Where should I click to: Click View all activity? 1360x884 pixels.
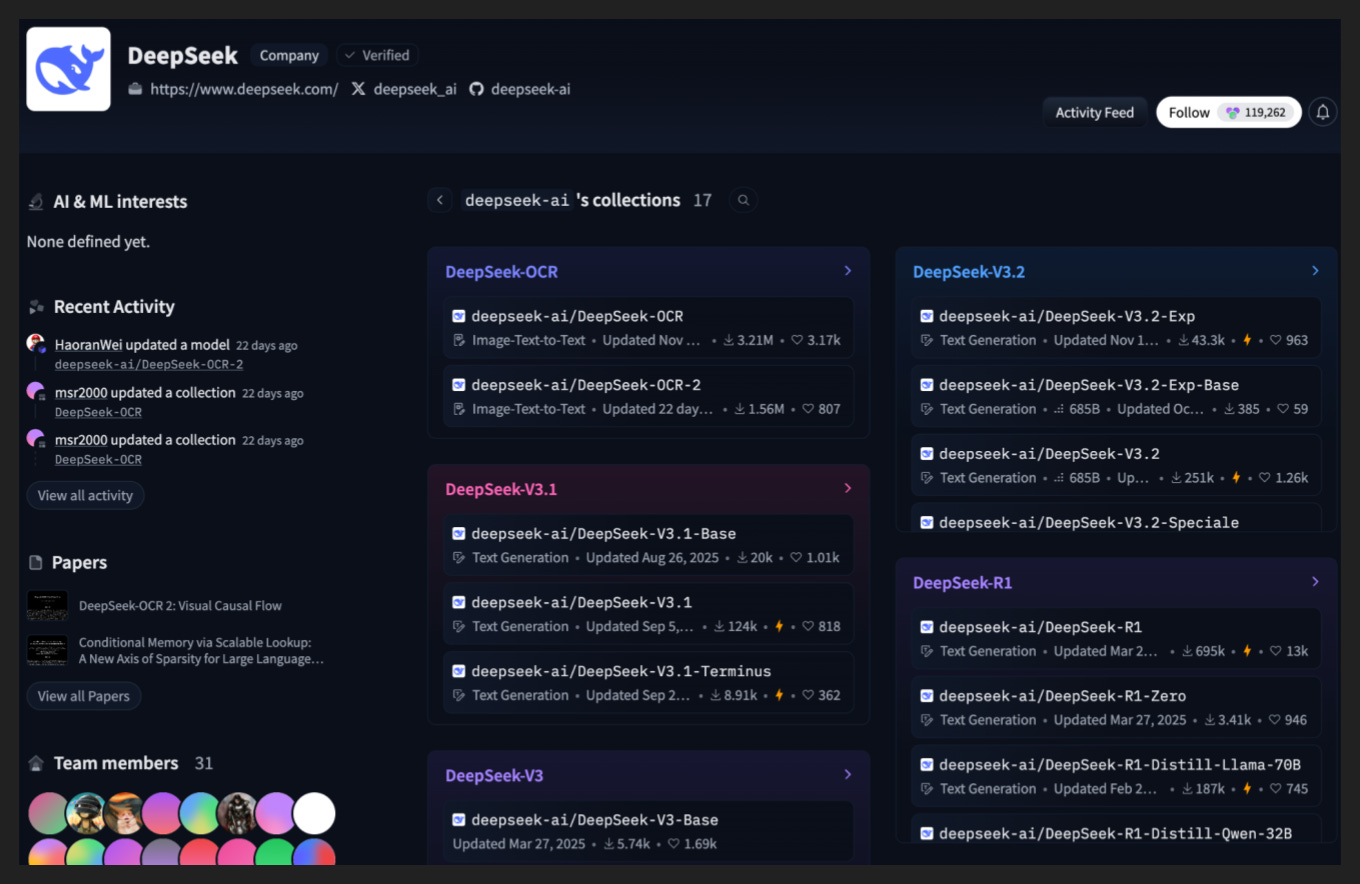[85, 495]
